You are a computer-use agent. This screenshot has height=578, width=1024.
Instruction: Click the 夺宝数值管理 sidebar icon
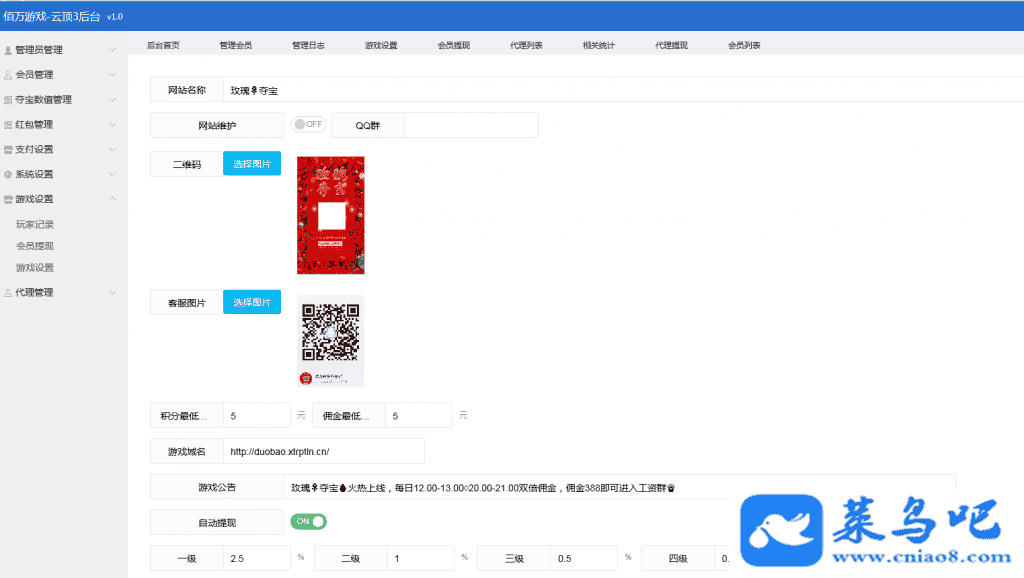[8, 100]
